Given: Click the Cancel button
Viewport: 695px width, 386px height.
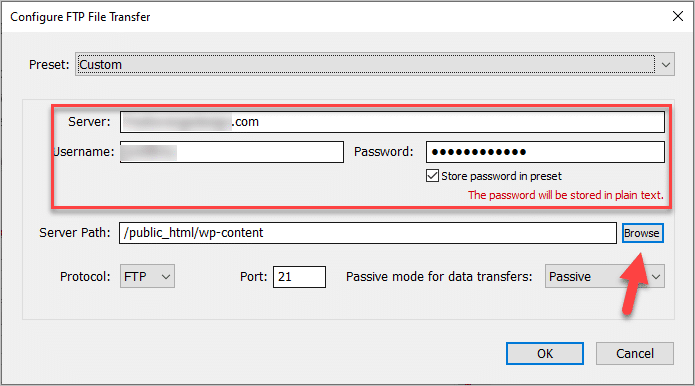Looking at the screenshot, I should point(635,353).
